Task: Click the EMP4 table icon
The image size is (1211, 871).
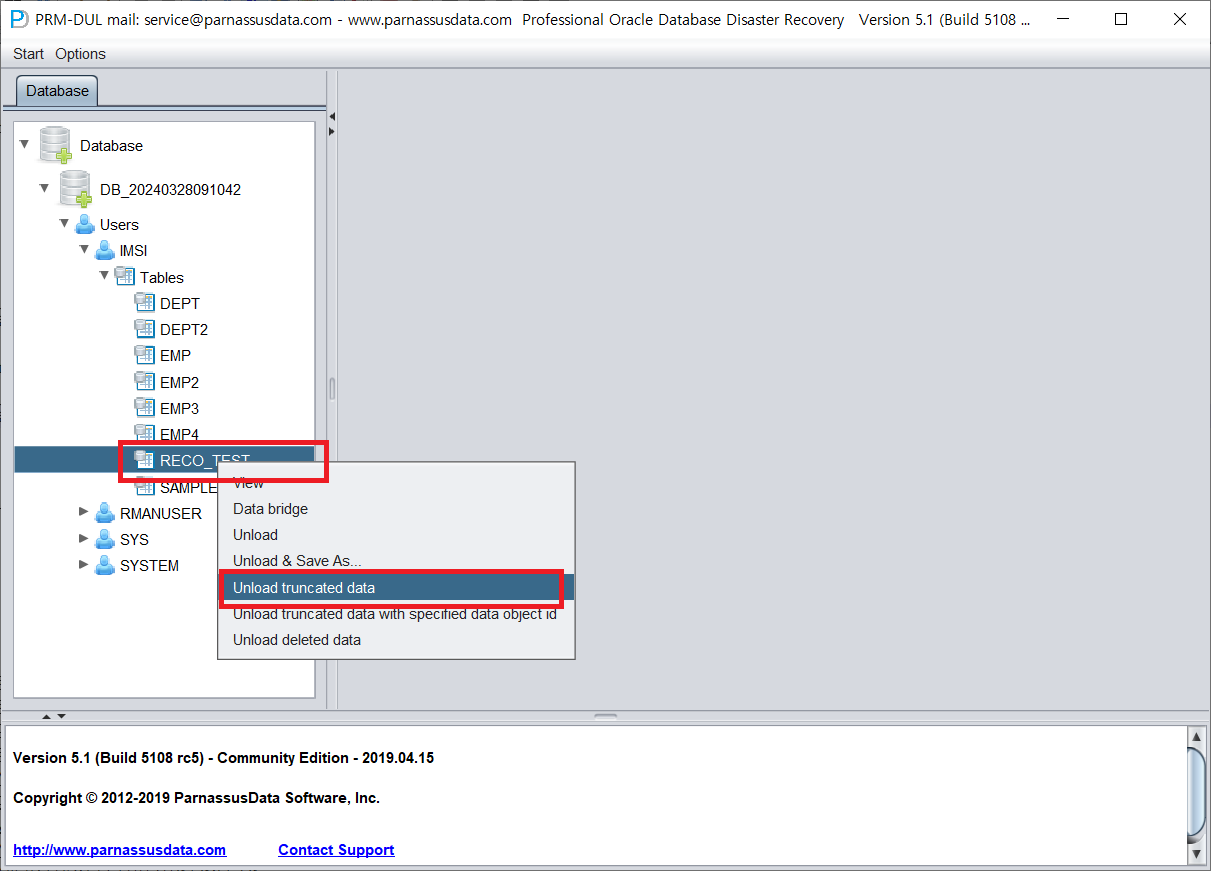Action: [x=145, y=433]
